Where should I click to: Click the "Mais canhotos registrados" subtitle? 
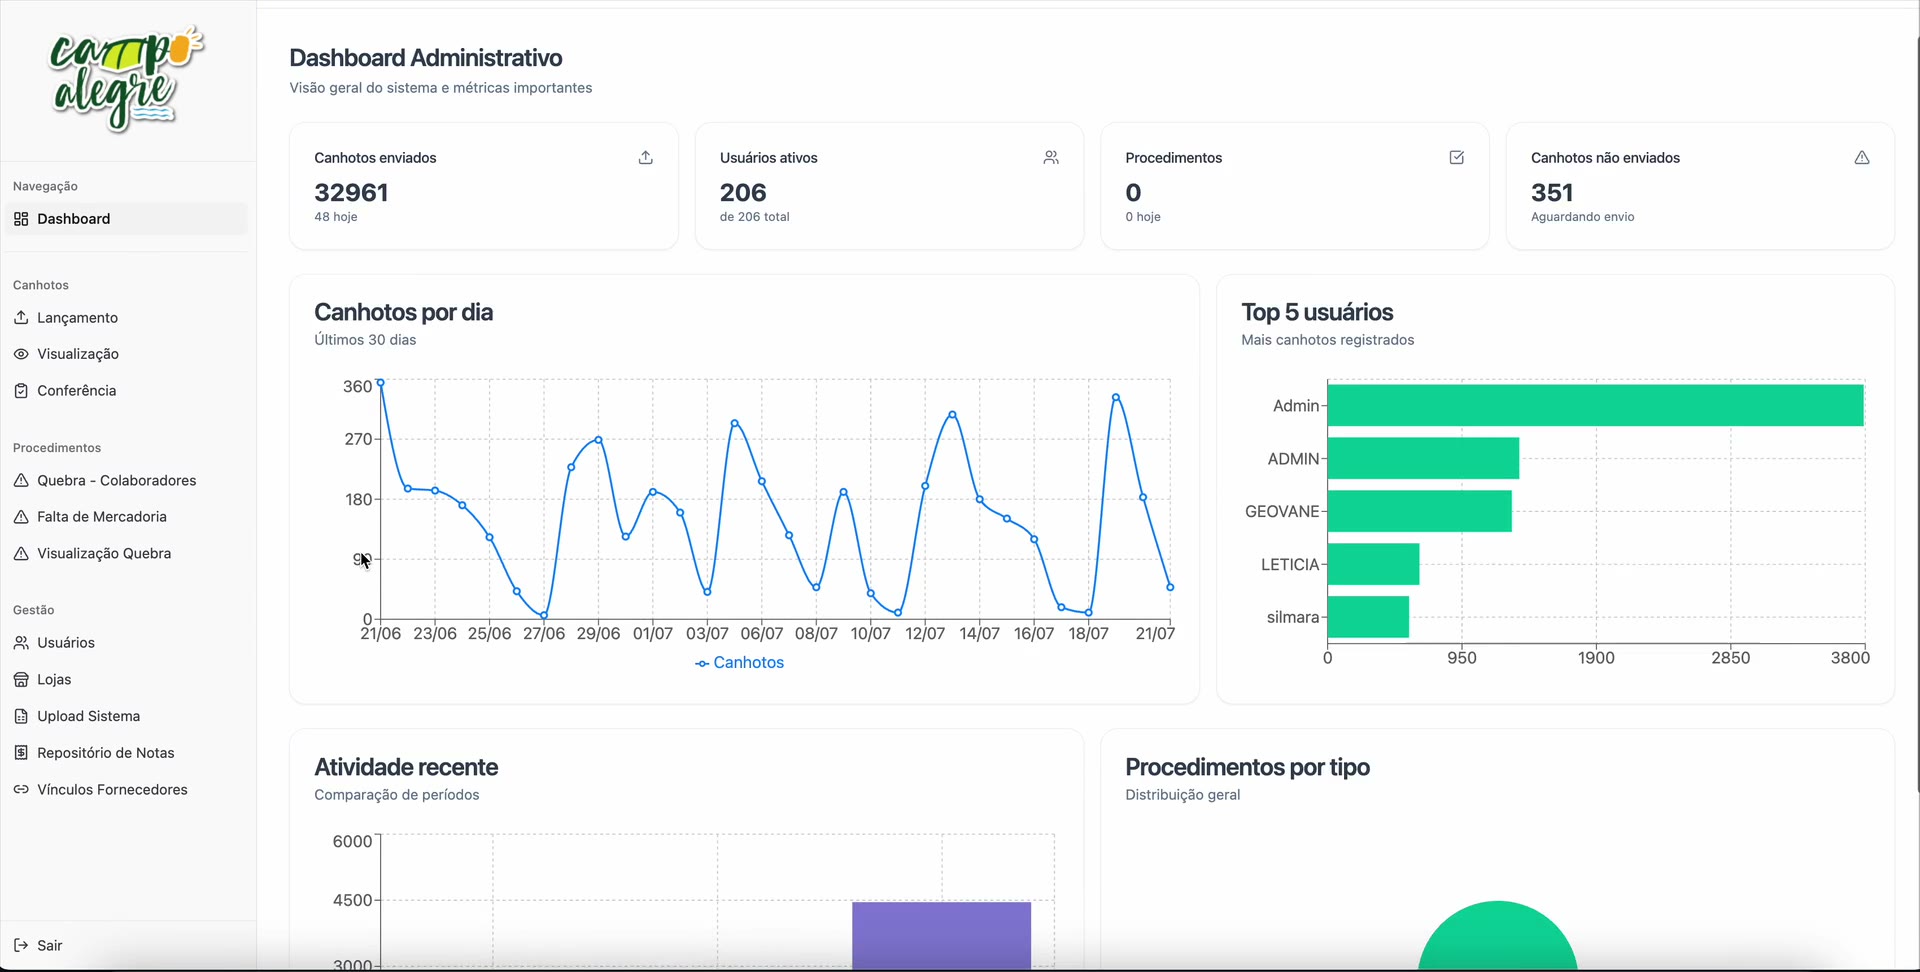[x=1328, y=340]
